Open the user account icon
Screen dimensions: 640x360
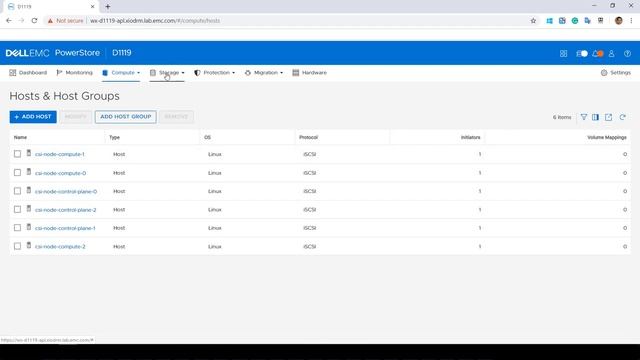tap(611, 53)
